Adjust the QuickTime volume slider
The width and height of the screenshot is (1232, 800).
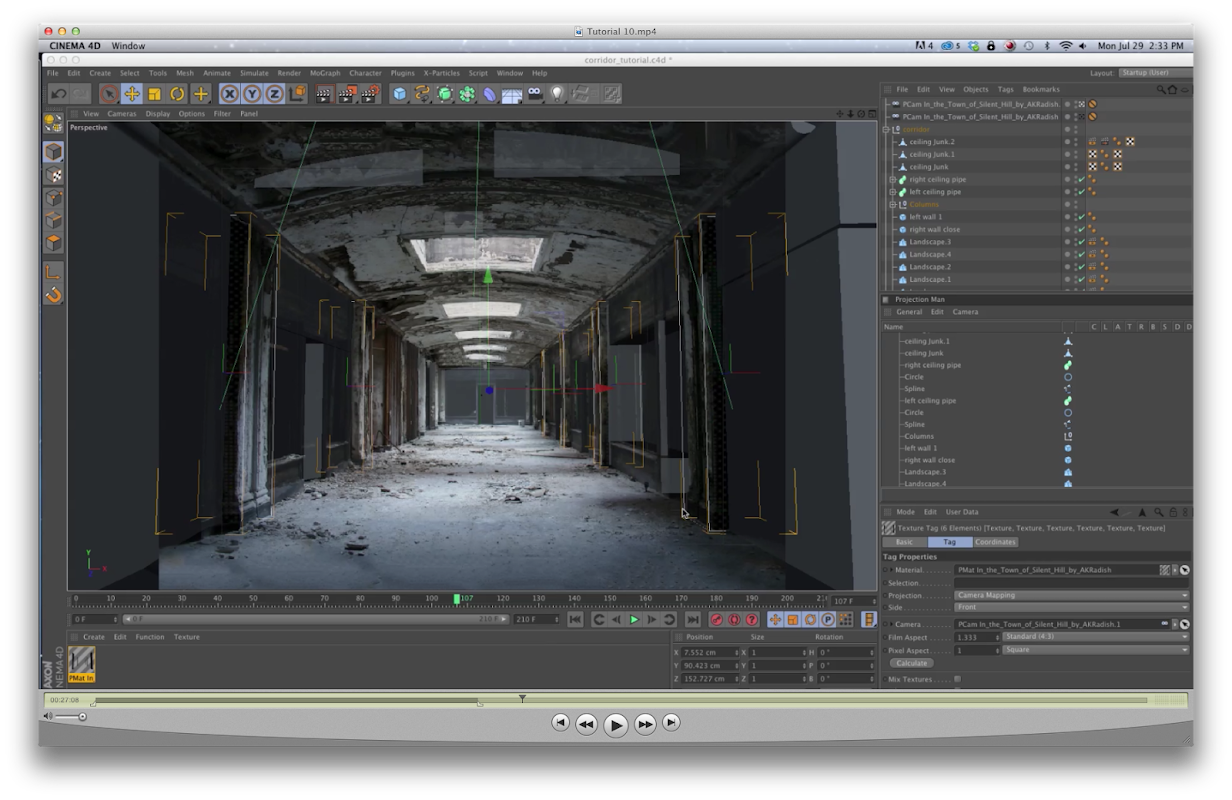(x=82, y=716)
